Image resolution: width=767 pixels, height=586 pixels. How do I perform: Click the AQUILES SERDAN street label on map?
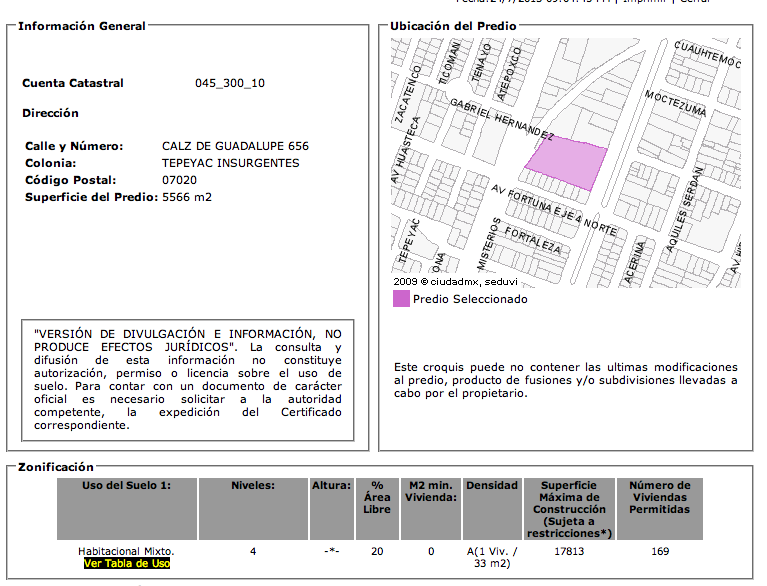pos(685,210)
